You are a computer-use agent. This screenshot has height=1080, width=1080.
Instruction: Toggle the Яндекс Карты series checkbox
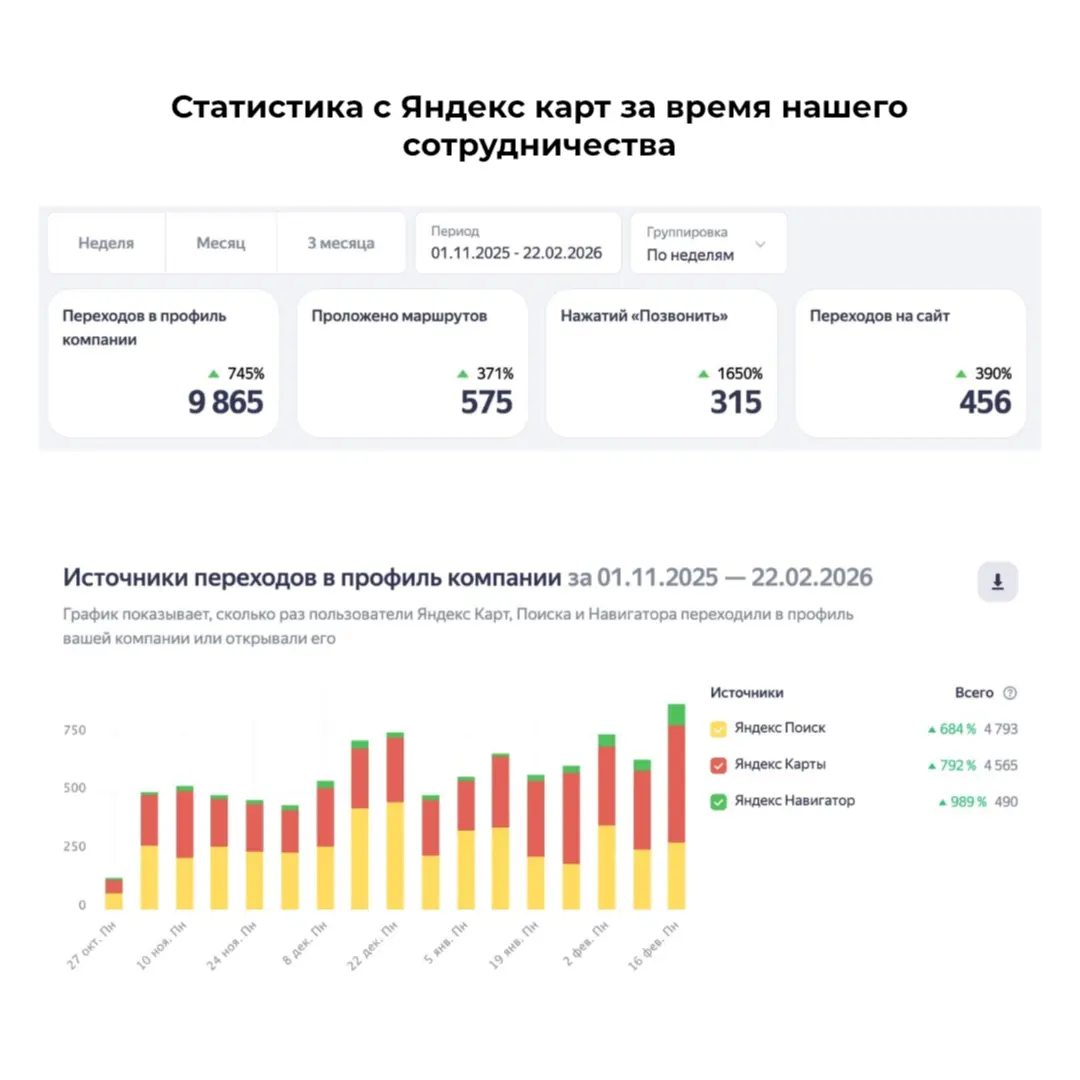[x=718, y=765]
